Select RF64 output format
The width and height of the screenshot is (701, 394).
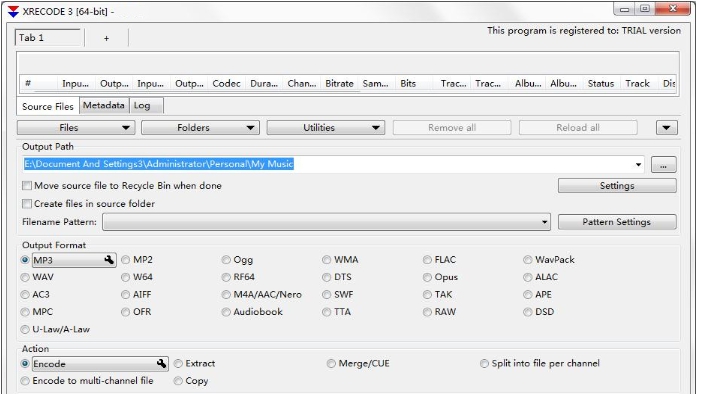point(226,277)
